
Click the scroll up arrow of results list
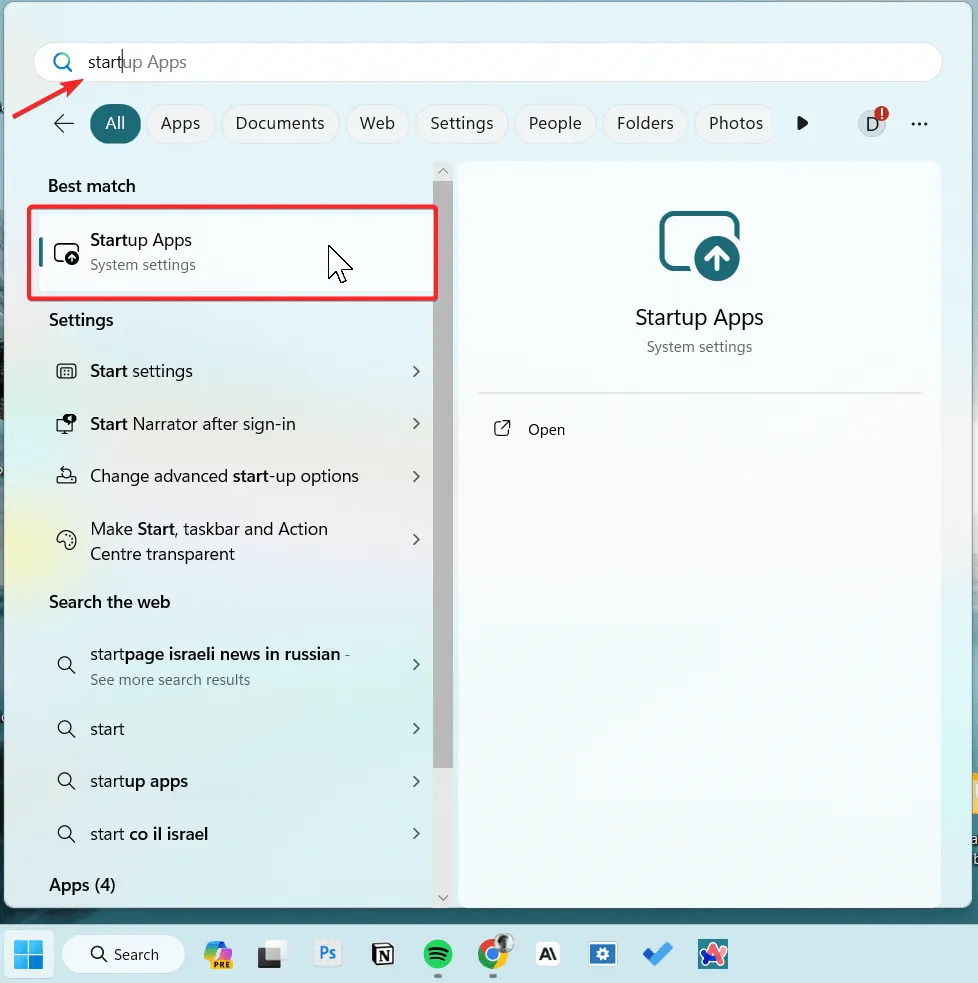pyautogui.click(x=443, y=171)
